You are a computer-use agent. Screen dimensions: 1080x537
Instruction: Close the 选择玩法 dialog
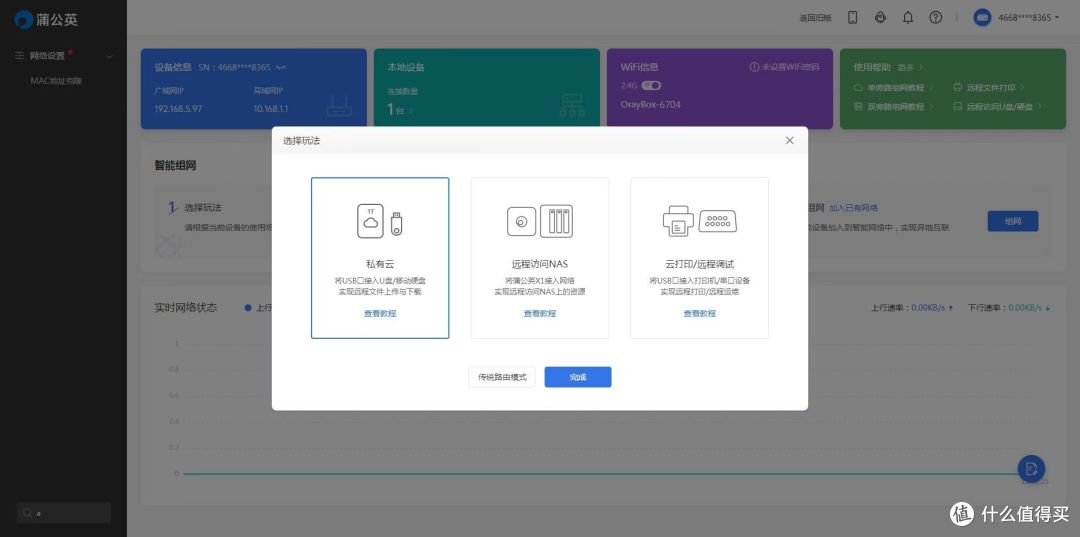[789, 140]
